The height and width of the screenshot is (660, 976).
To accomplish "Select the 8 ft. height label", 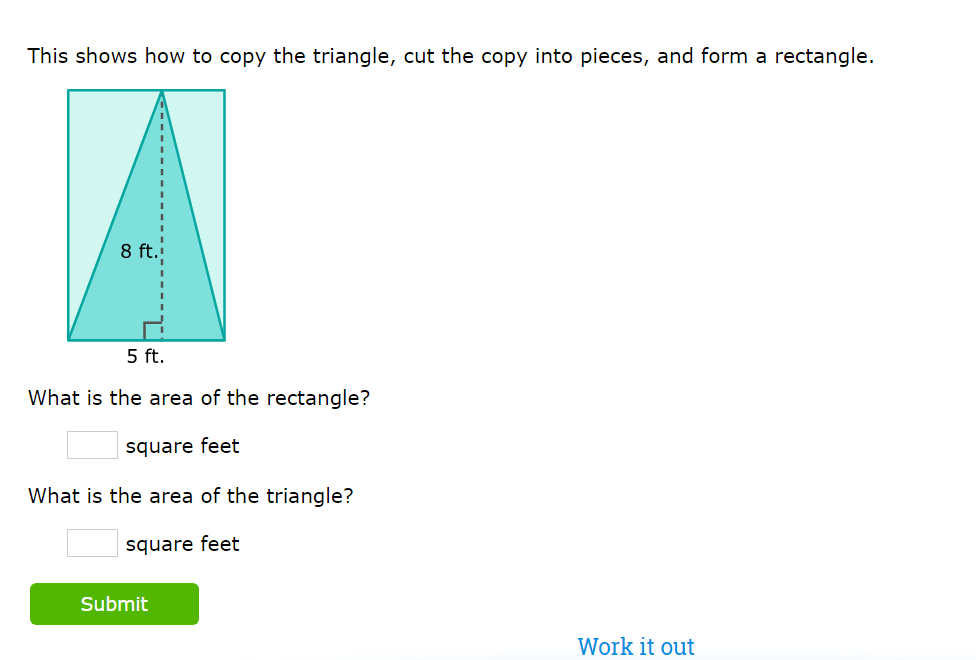I will tap(139, 251).
